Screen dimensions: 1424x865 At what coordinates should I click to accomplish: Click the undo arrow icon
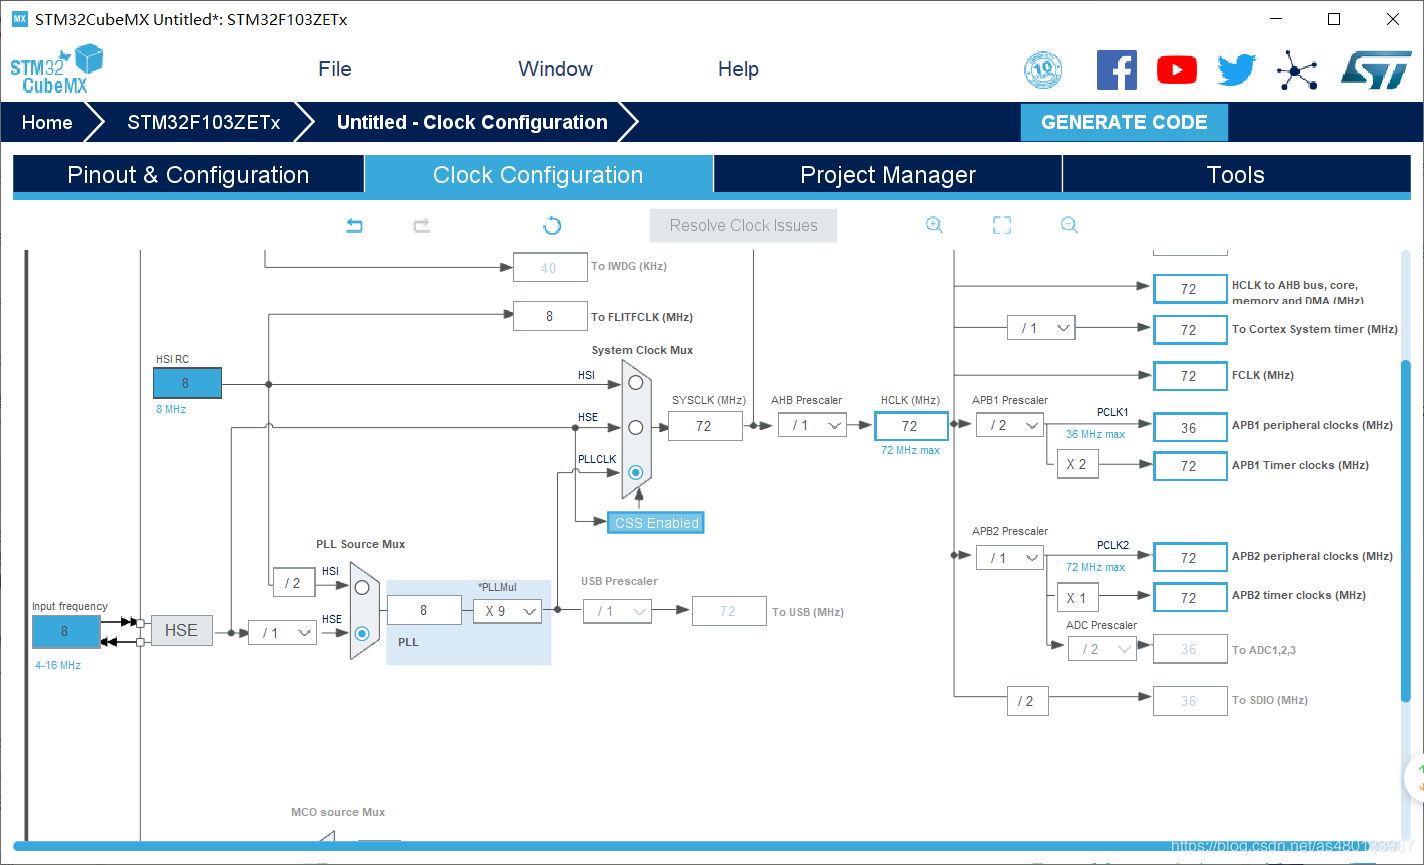pyautogui.click(x=354, y=226)
